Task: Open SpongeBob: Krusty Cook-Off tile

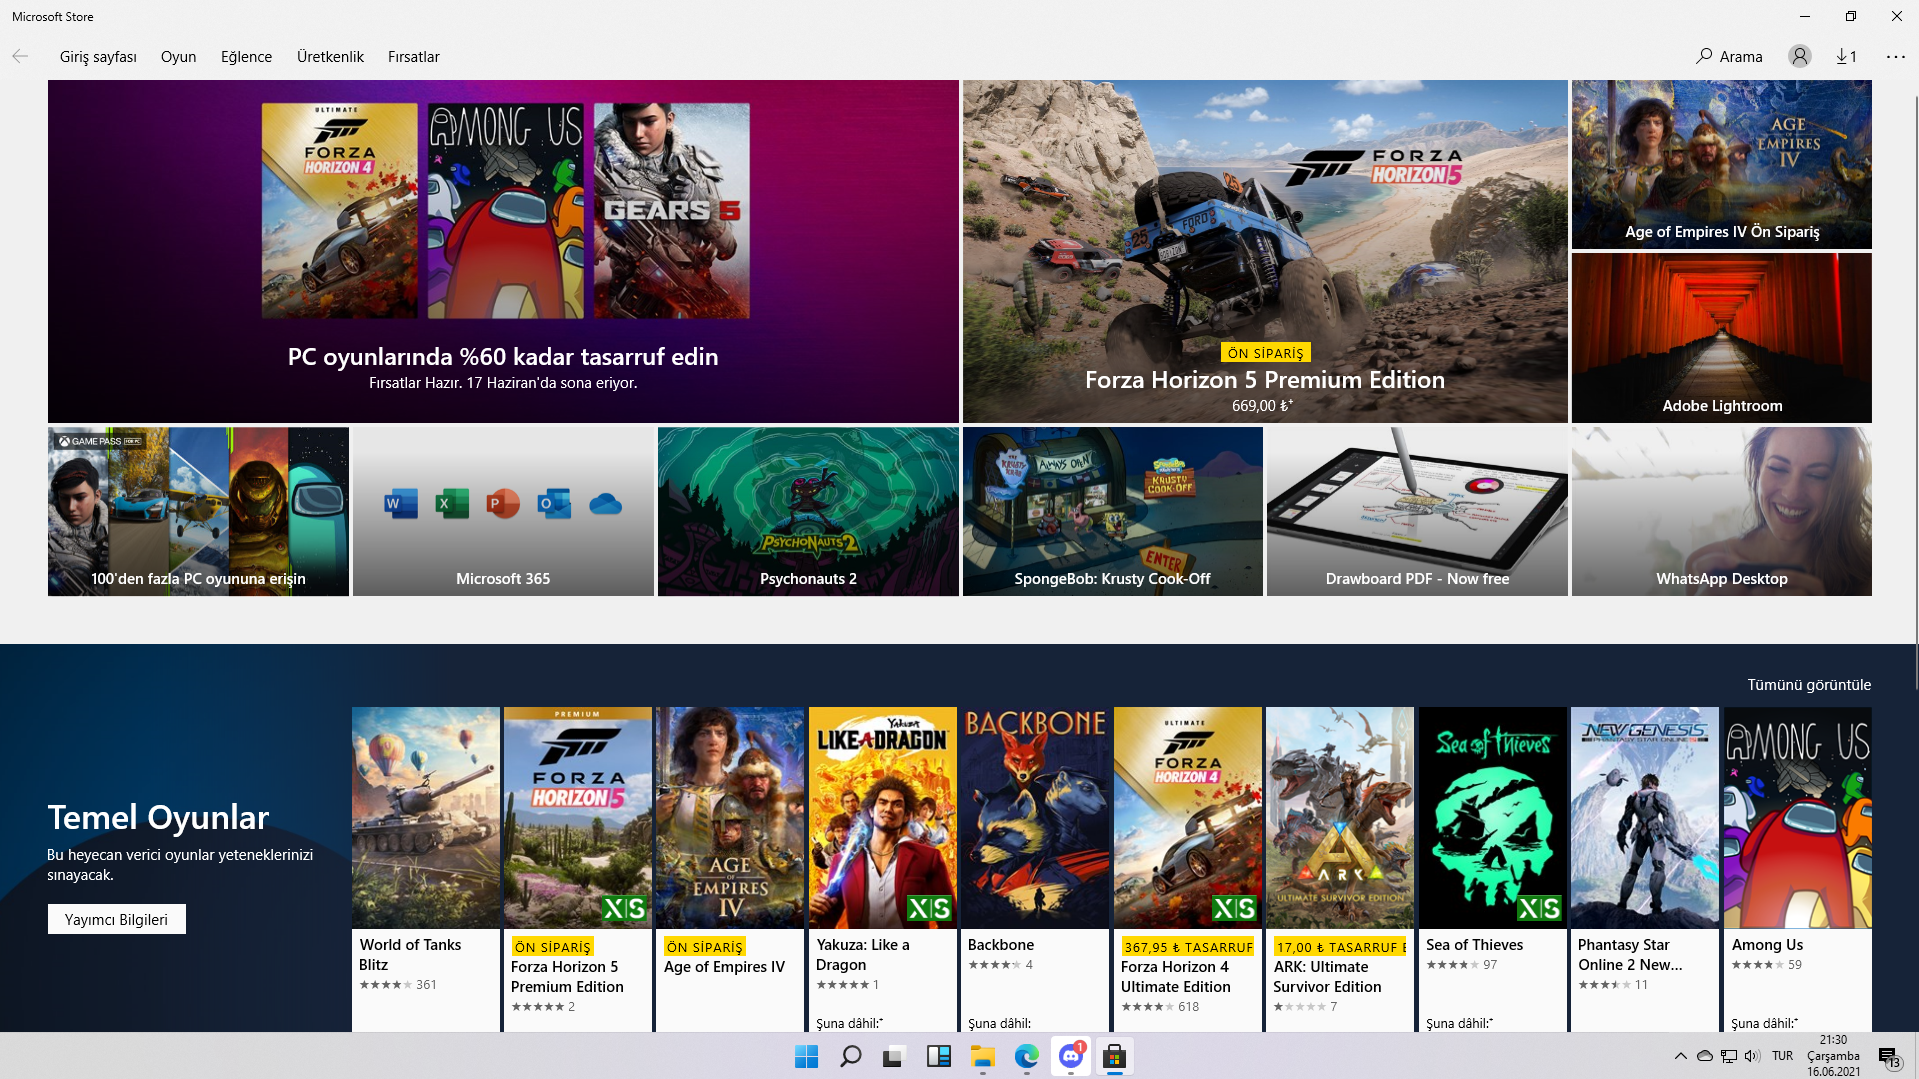Action: (1112, 511)
